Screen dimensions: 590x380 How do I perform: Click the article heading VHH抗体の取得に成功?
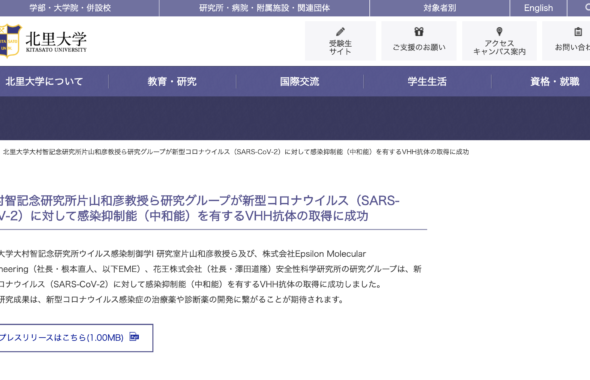307,216
